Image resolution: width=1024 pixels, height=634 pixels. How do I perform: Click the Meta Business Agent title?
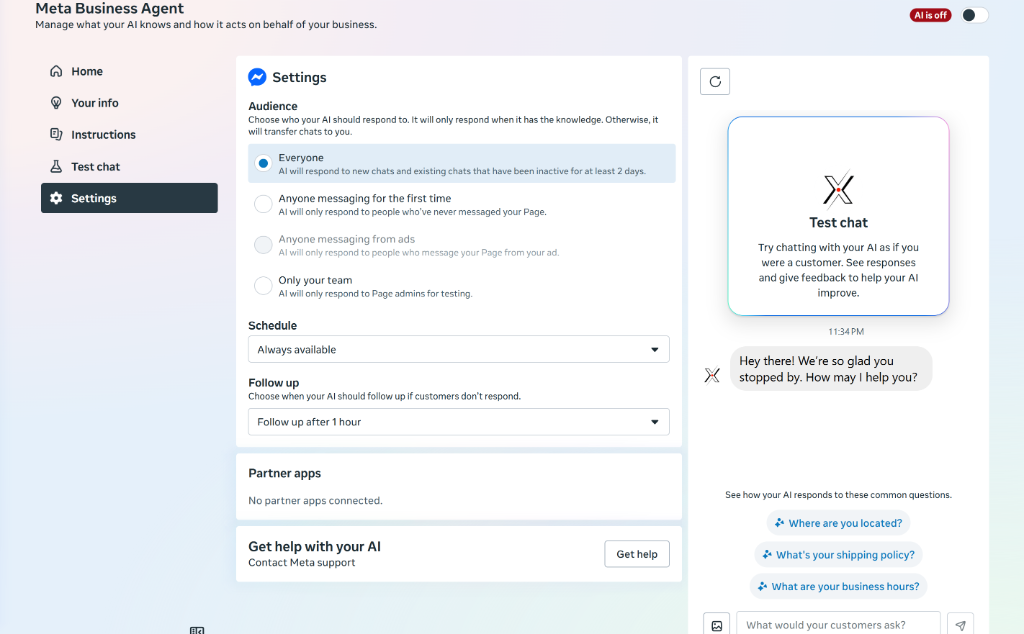(x=110, y=8)
